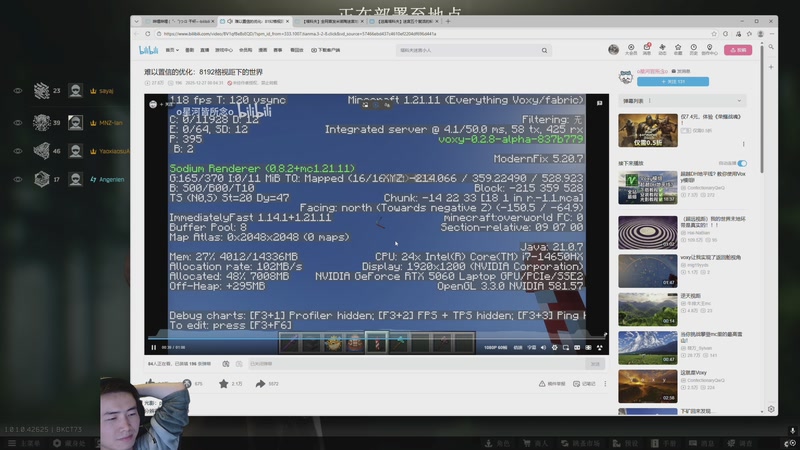Viewport: 800px width, 450px height.
Task: Open the notes icon below video
Action: point(576,384)
